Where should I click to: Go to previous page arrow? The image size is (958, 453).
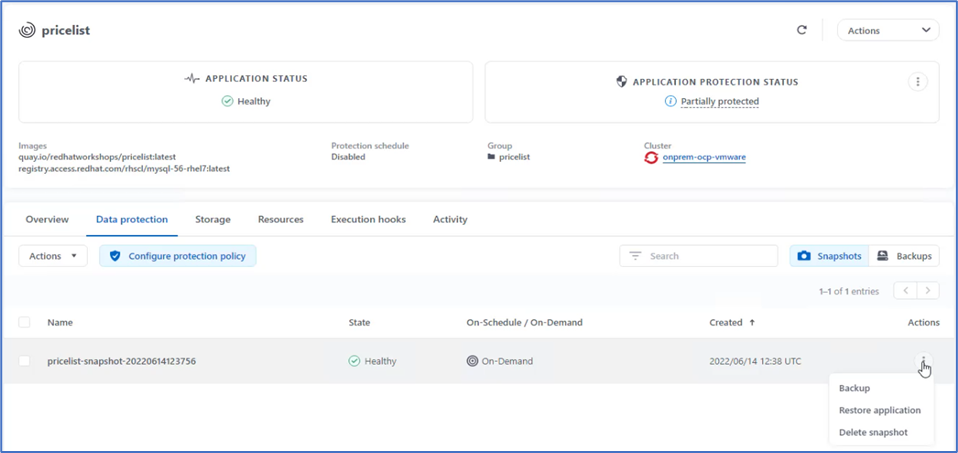click(x=905, y=291)
